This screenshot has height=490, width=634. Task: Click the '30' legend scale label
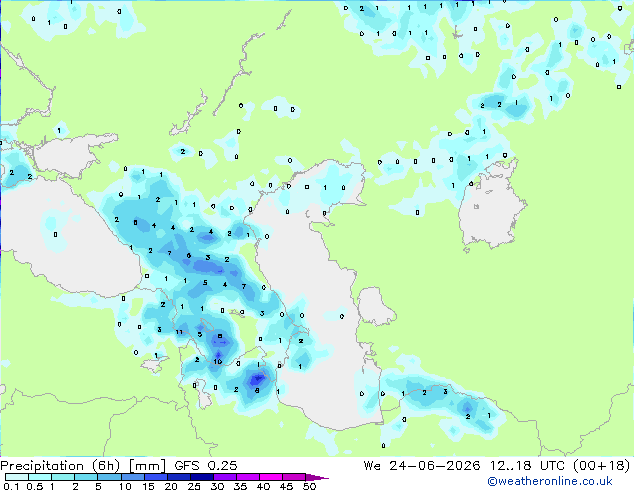pos(217,486)
